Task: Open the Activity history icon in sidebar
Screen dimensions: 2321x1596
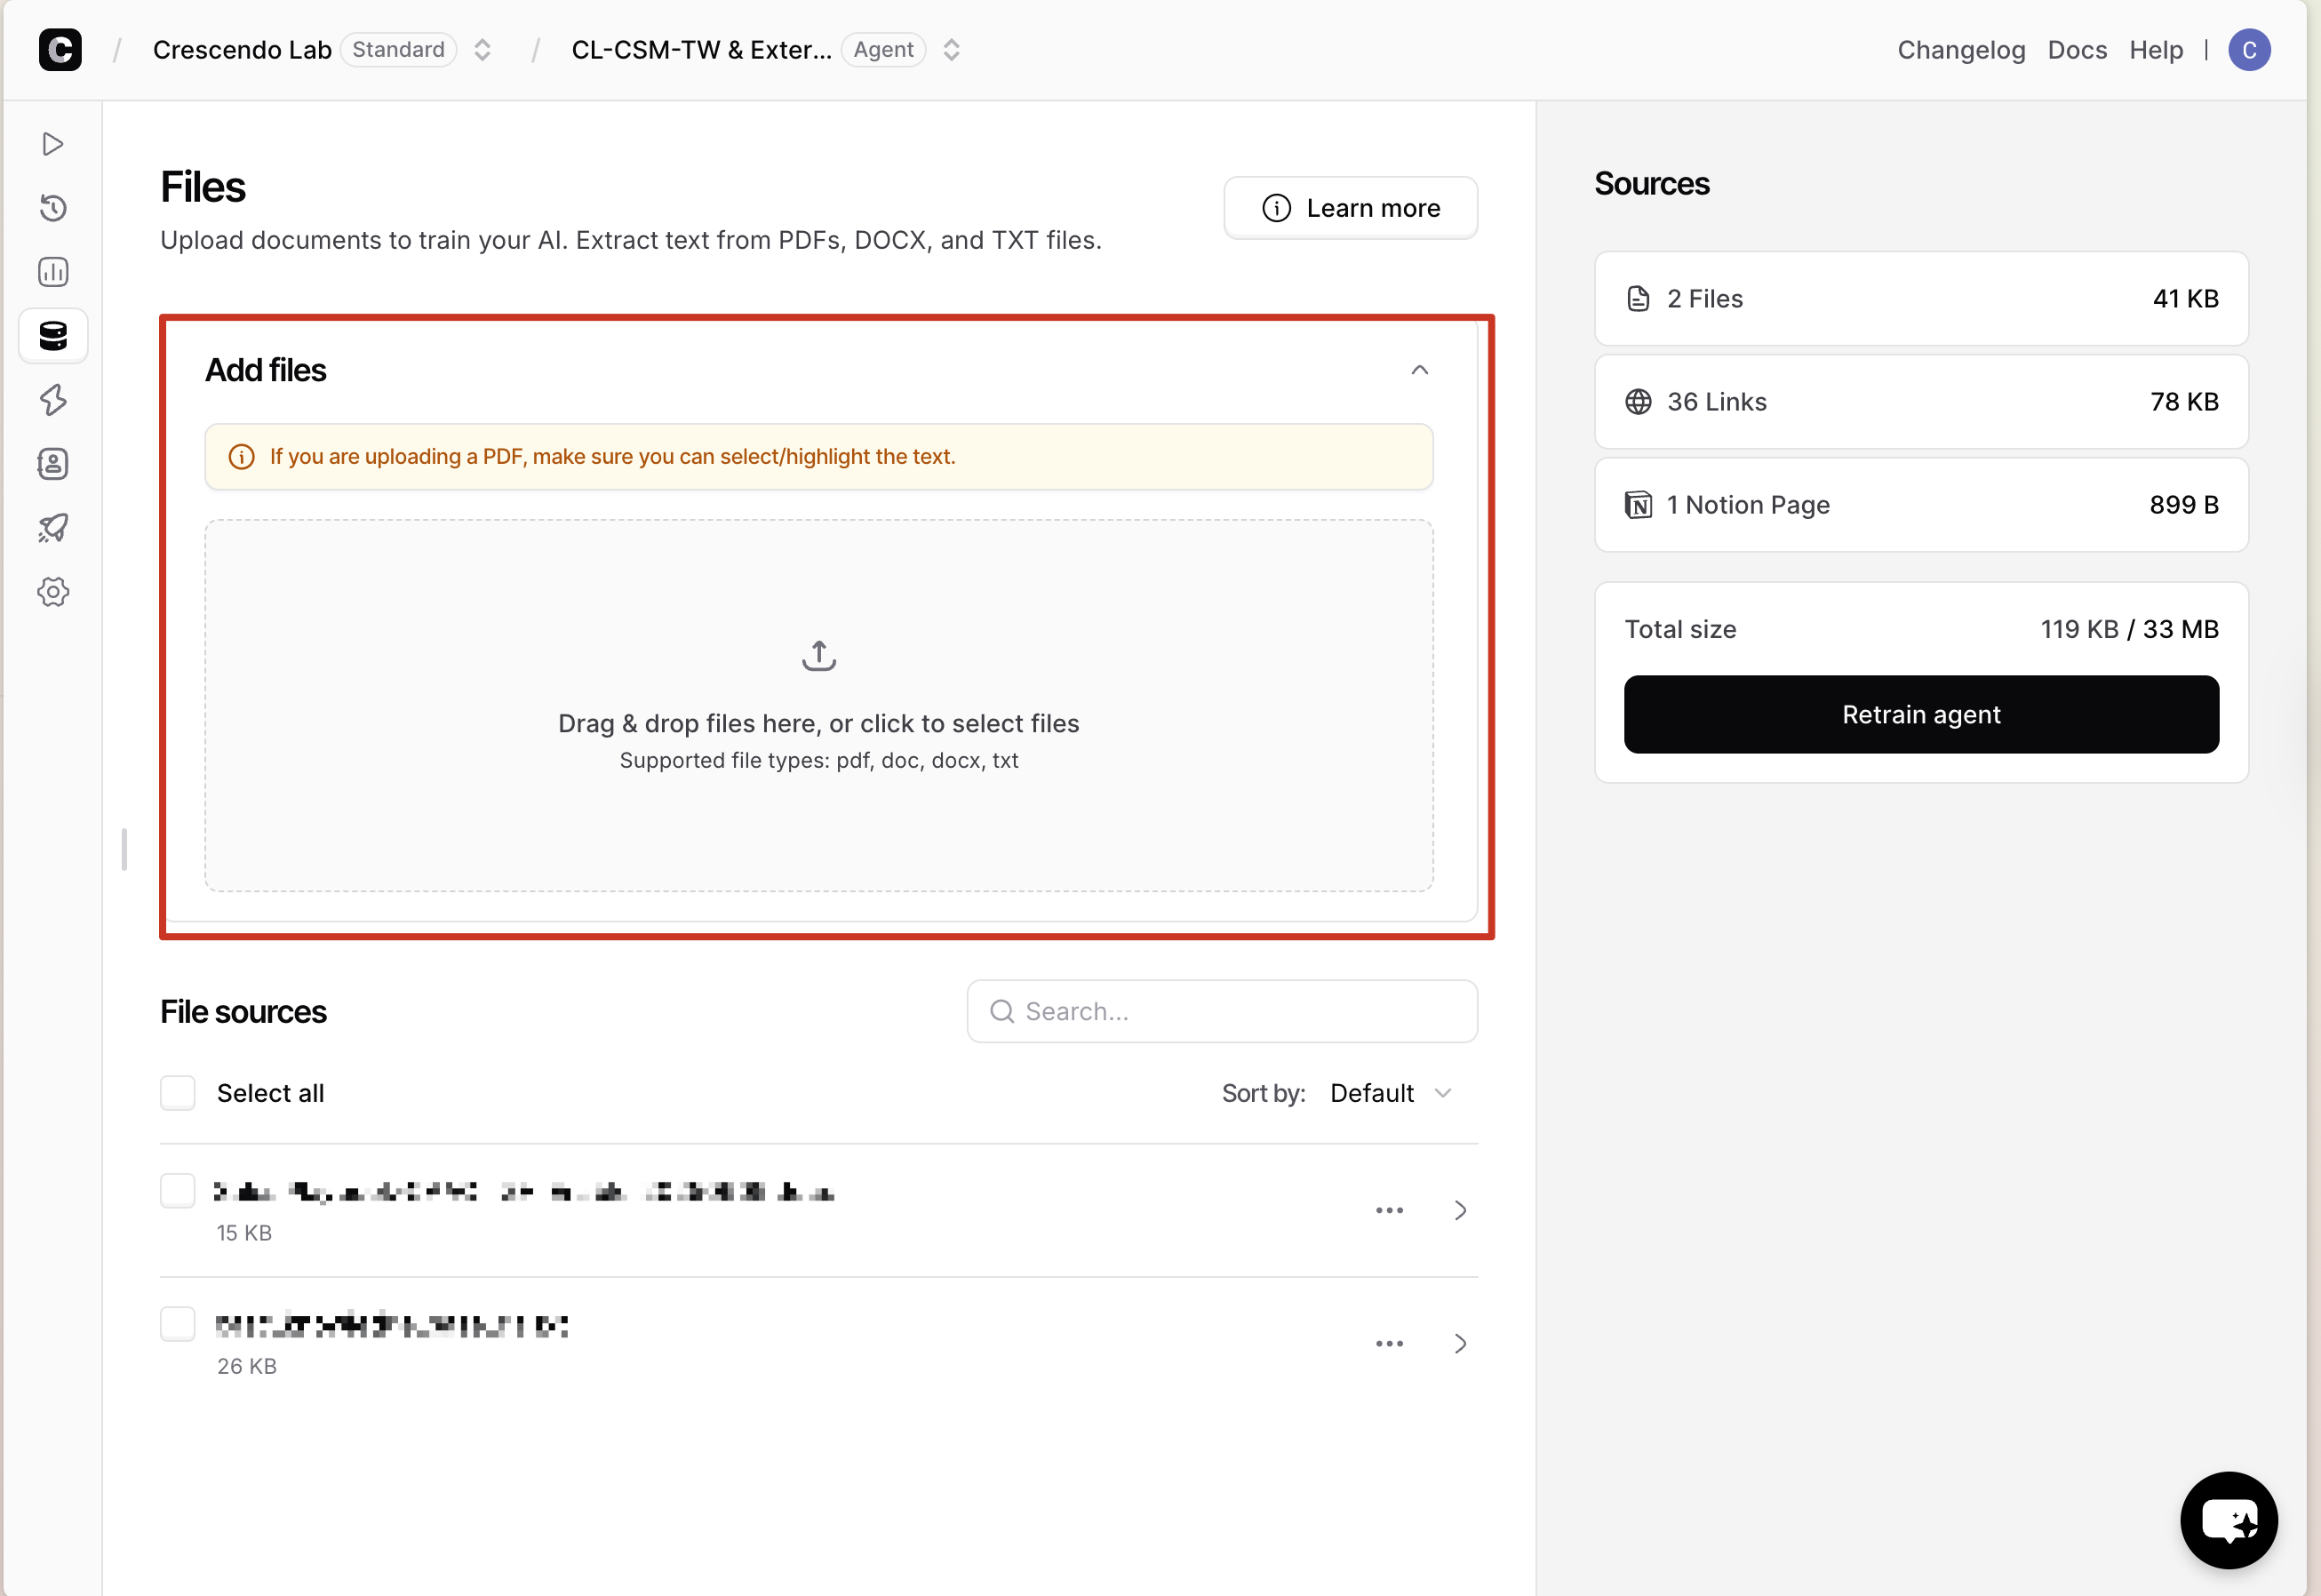Action: [53, 208]
